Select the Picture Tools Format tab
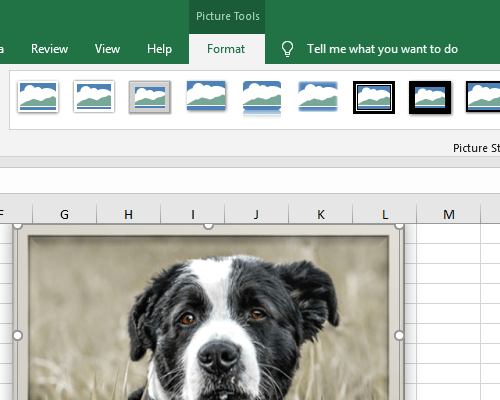The height and width of the screenshot is (400, 500). [227, 49]
